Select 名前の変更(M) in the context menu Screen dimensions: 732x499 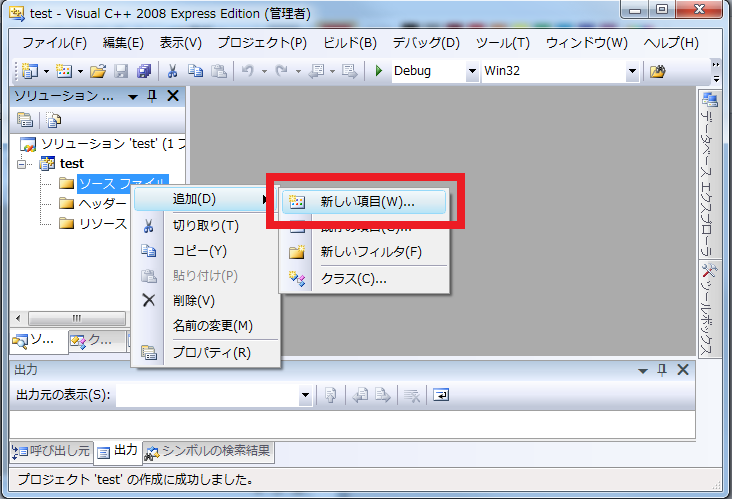tap(205, 326)
